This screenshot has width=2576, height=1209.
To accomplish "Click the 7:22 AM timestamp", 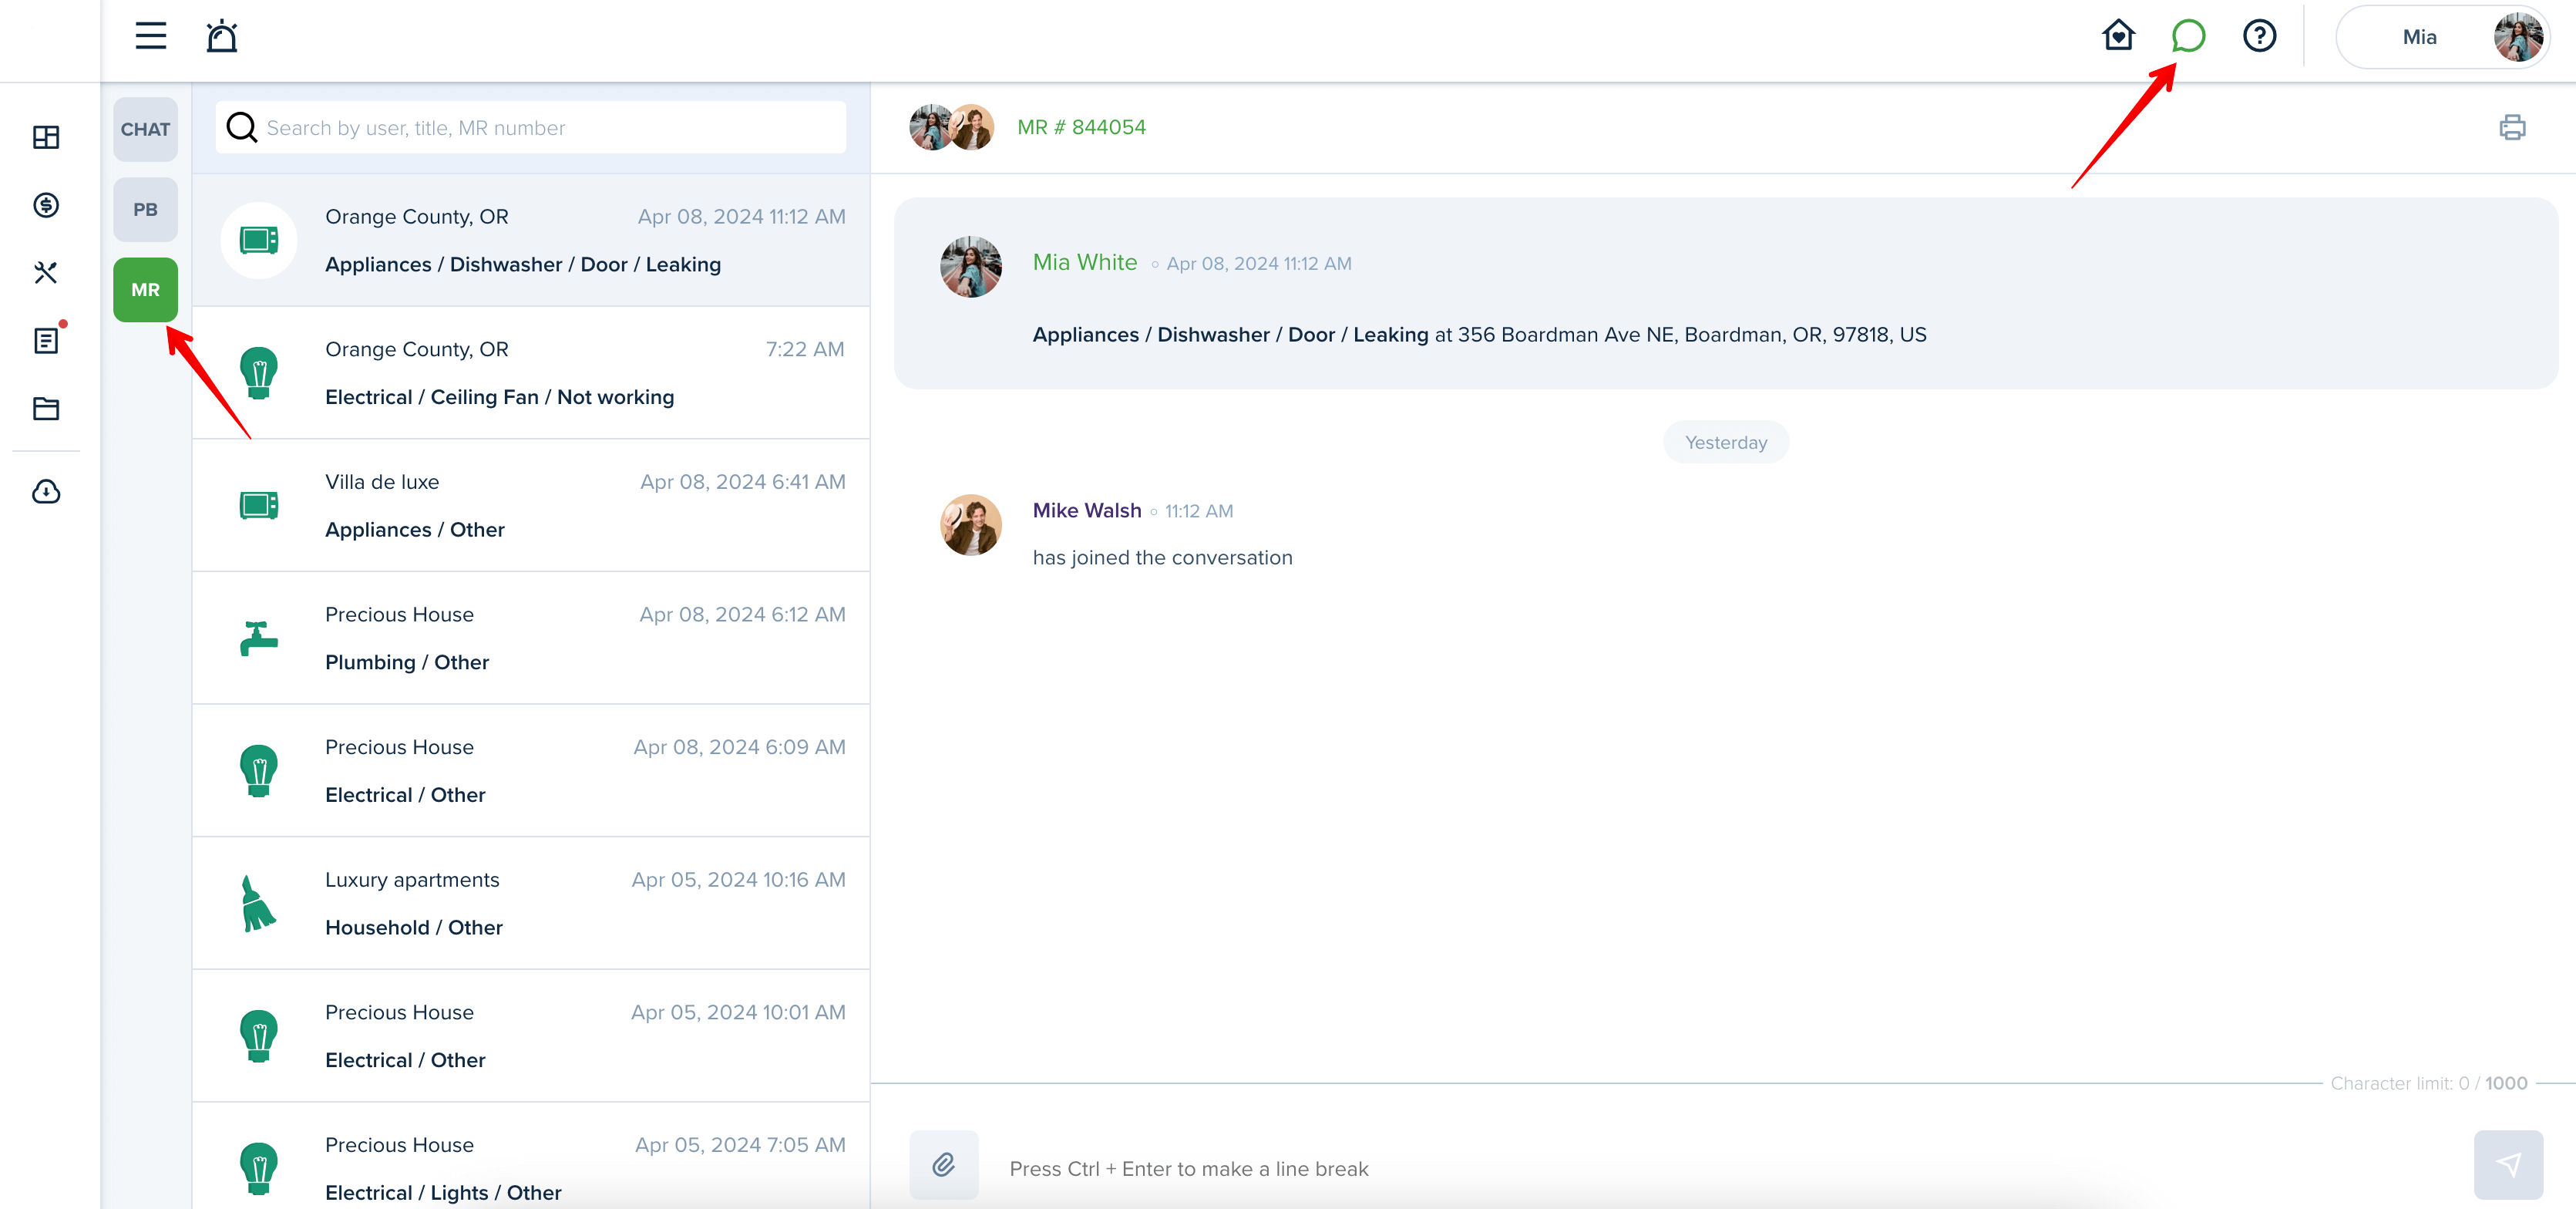I will pos(805,349).
